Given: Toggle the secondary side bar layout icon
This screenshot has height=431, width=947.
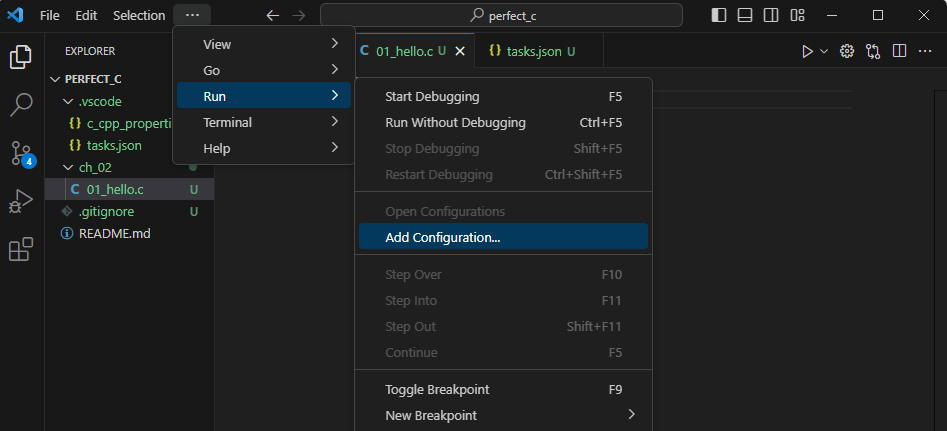Looking at the screenshot, I should pyautogui.click(x=771, y=16).
